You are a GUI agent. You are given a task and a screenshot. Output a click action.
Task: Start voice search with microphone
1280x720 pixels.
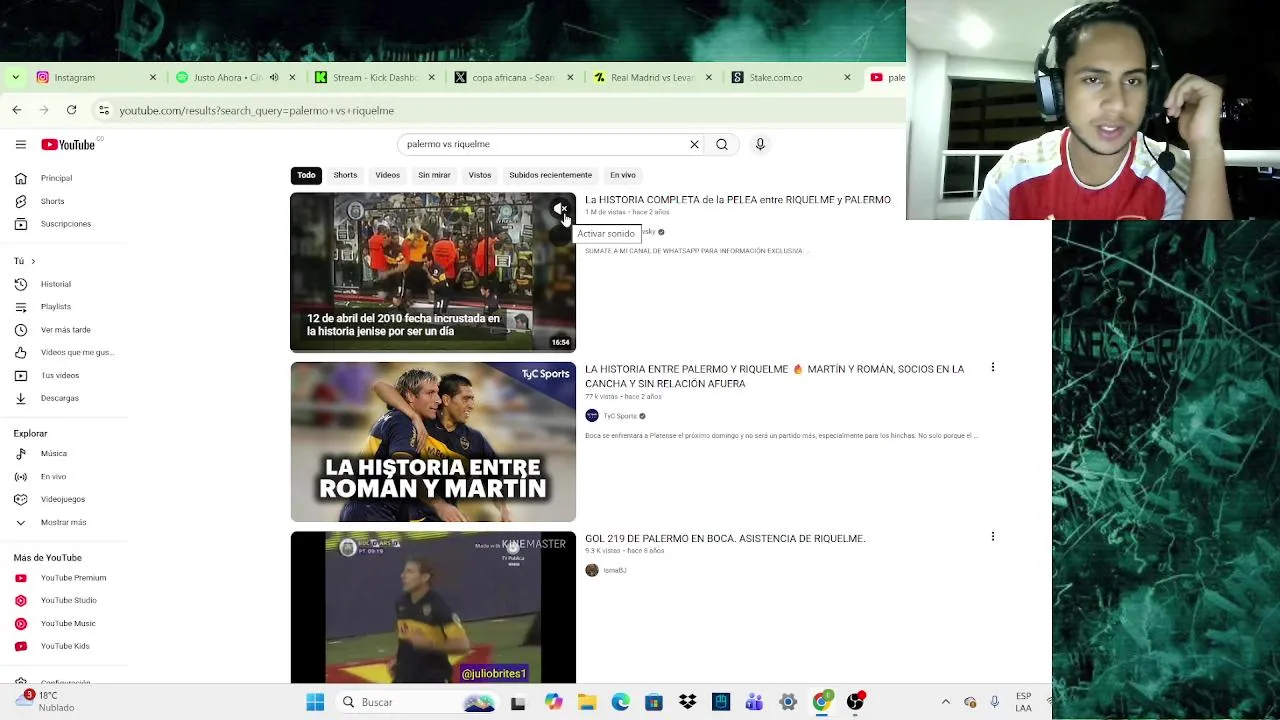(x=760, y=144)
